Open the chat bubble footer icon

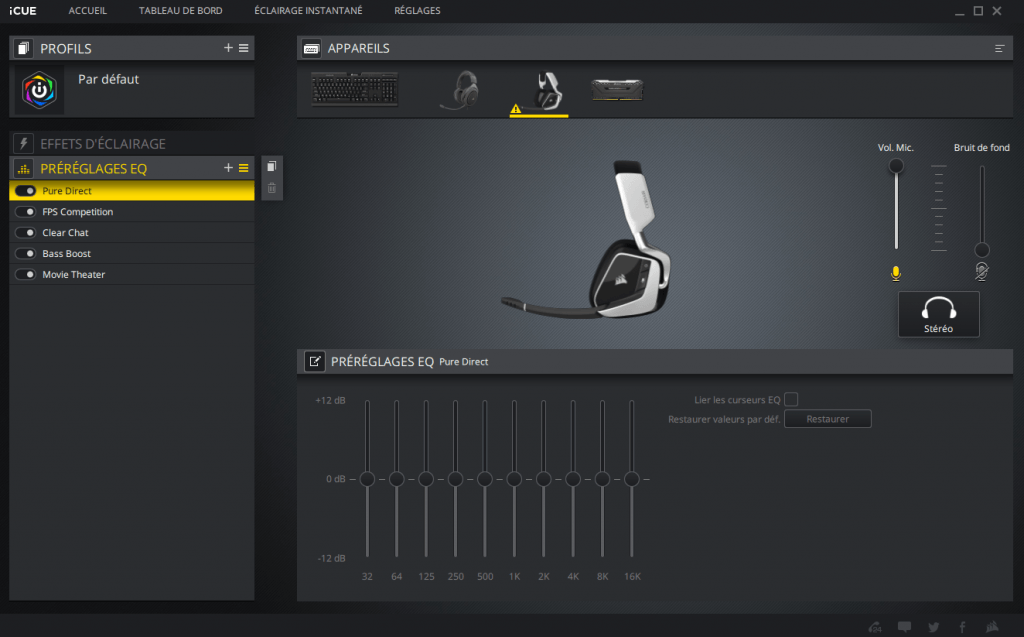(904, 627)
